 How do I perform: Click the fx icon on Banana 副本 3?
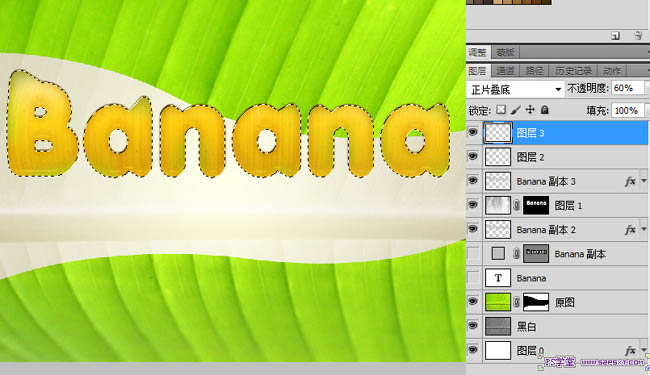pos(630,181)
